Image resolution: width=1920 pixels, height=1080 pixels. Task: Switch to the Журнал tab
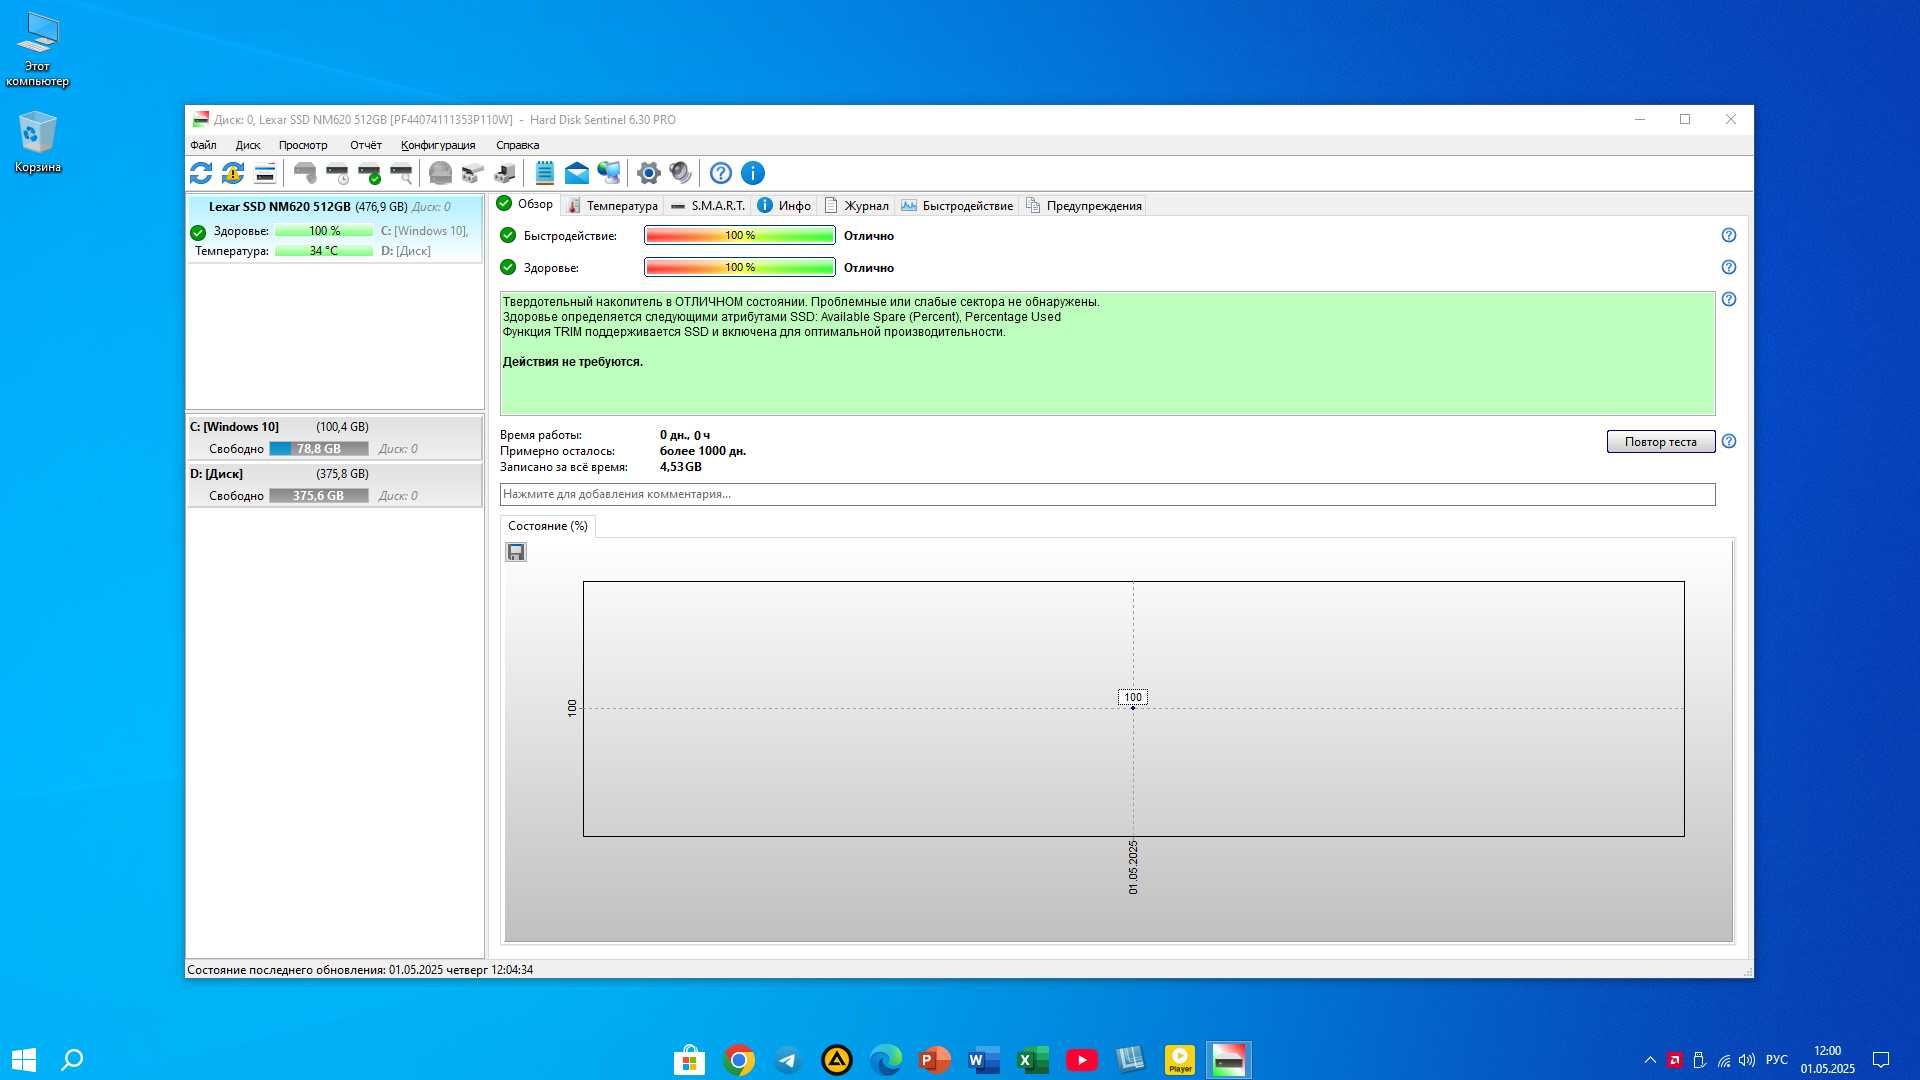[x=857, y=206]
